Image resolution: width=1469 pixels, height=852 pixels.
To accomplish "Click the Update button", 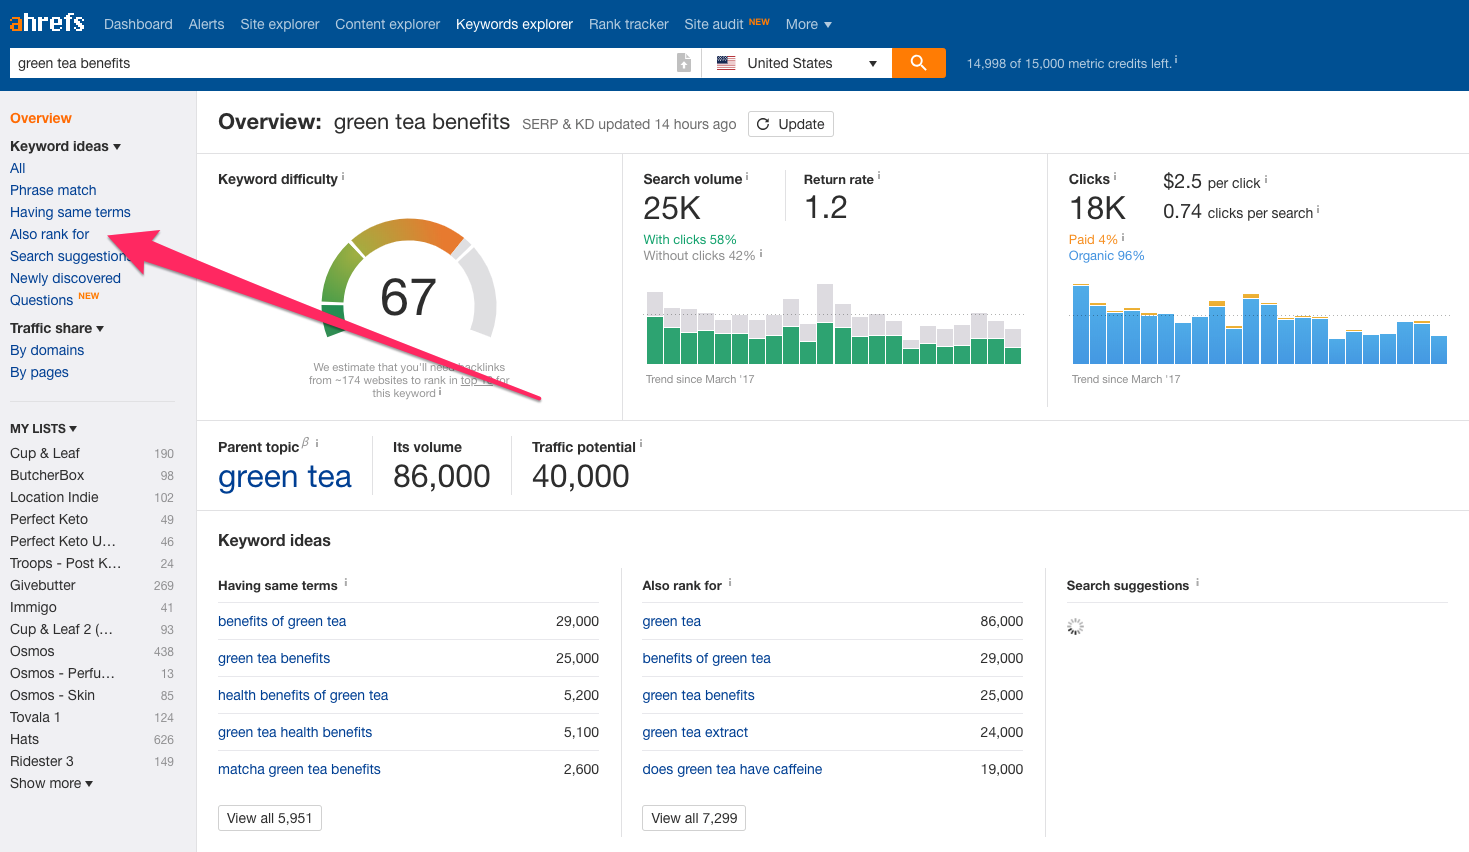I will [x=790, y=124].
